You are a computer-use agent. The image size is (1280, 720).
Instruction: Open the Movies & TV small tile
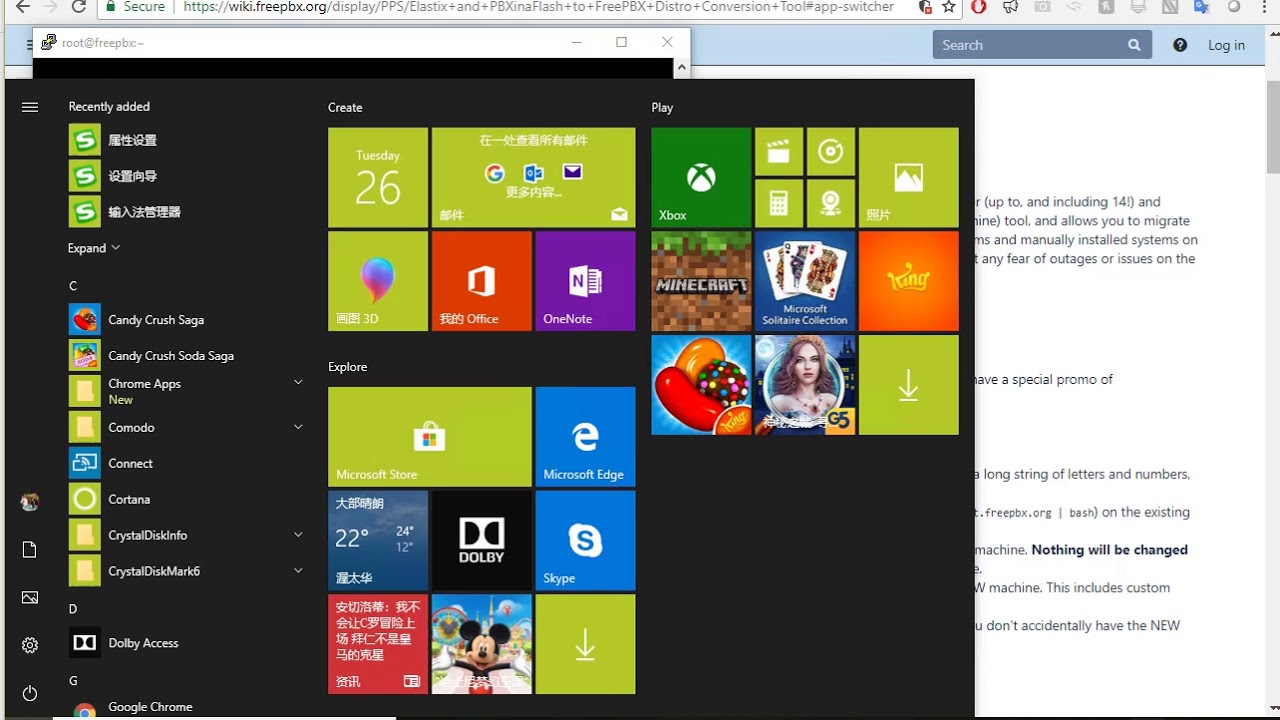pyautogui.click(x=779, y=151)
